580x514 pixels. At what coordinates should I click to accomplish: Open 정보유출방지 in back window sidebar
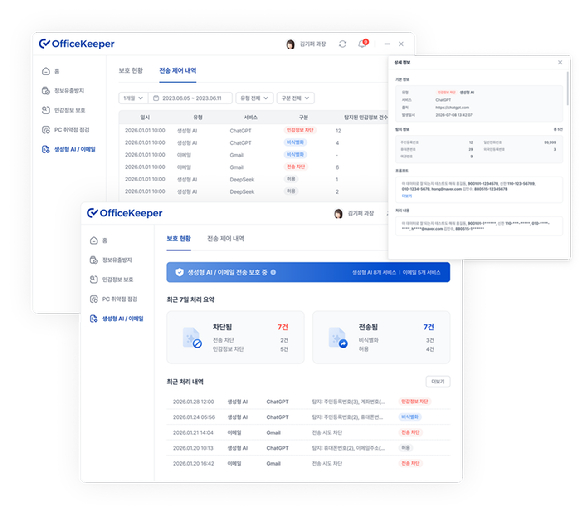[63, 91]
